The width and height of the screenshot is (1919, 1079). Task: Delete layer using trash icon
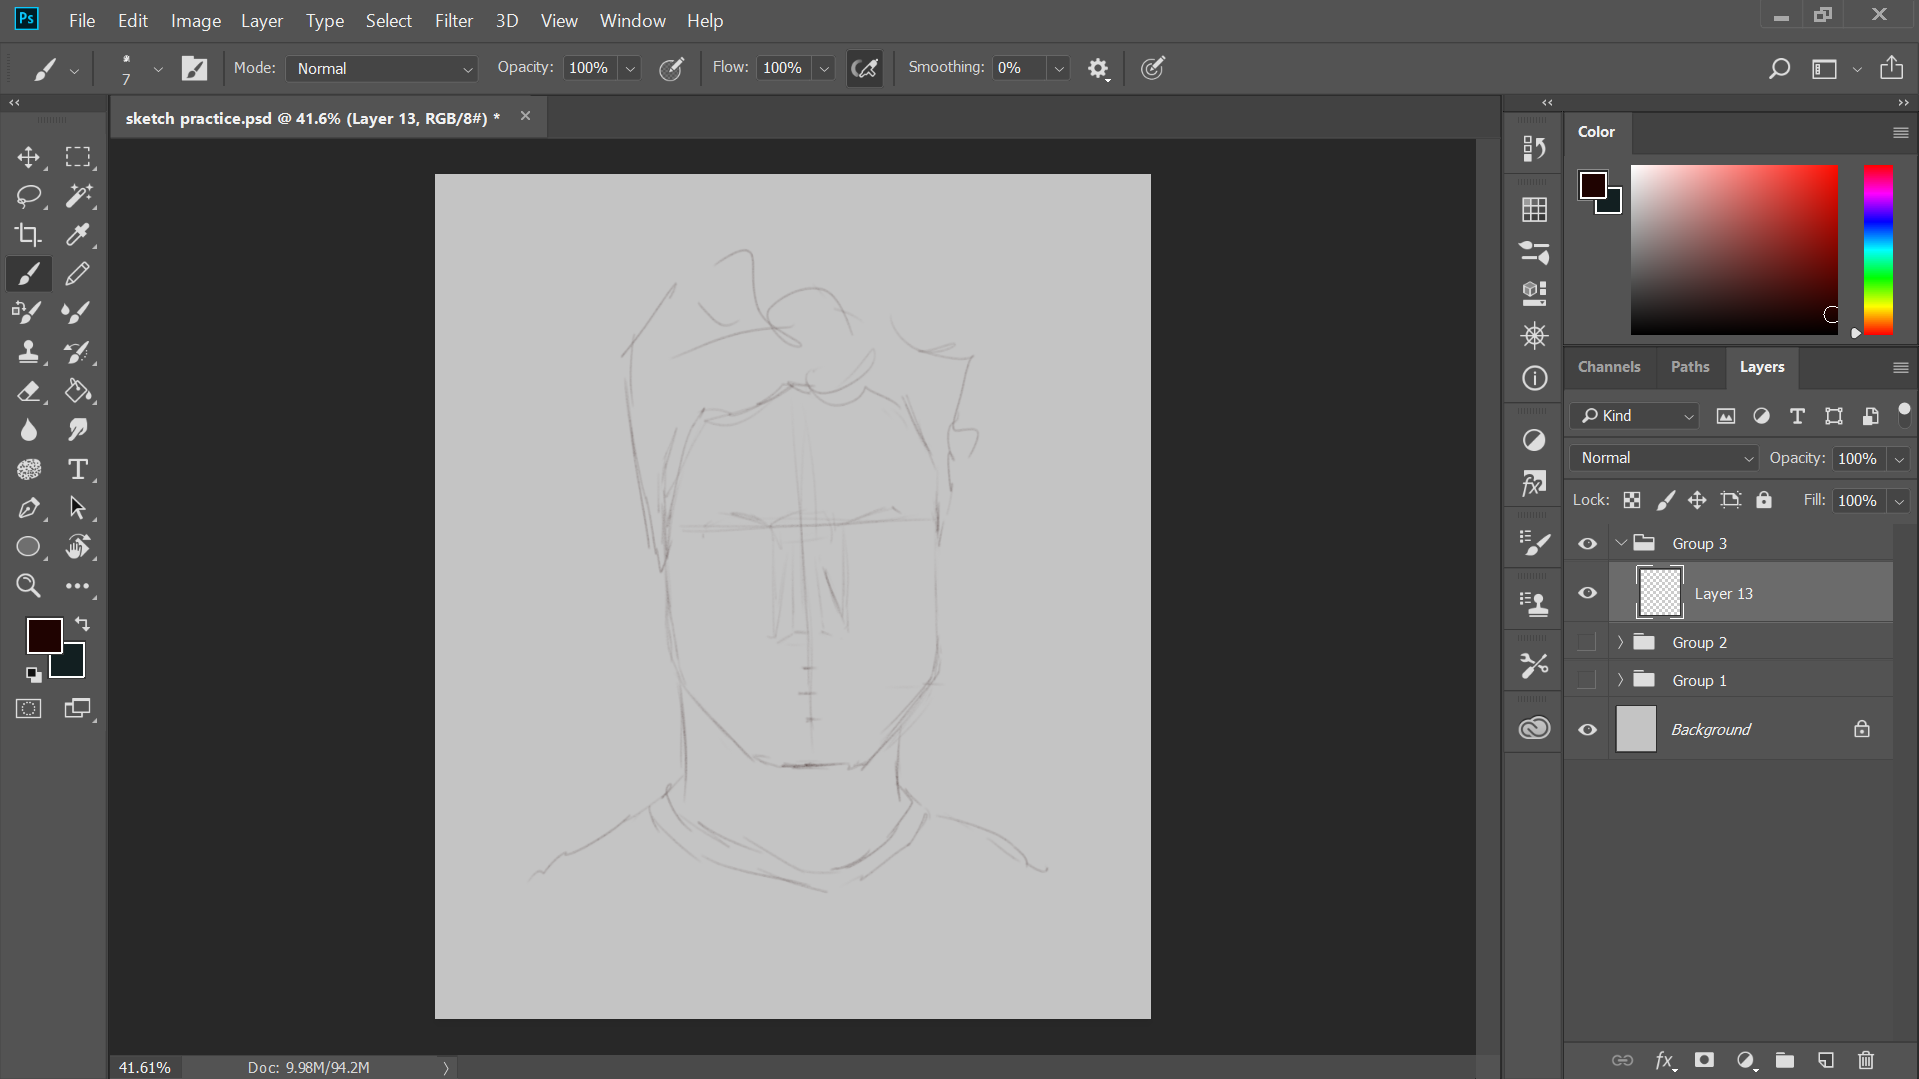coord(1865,1060)
